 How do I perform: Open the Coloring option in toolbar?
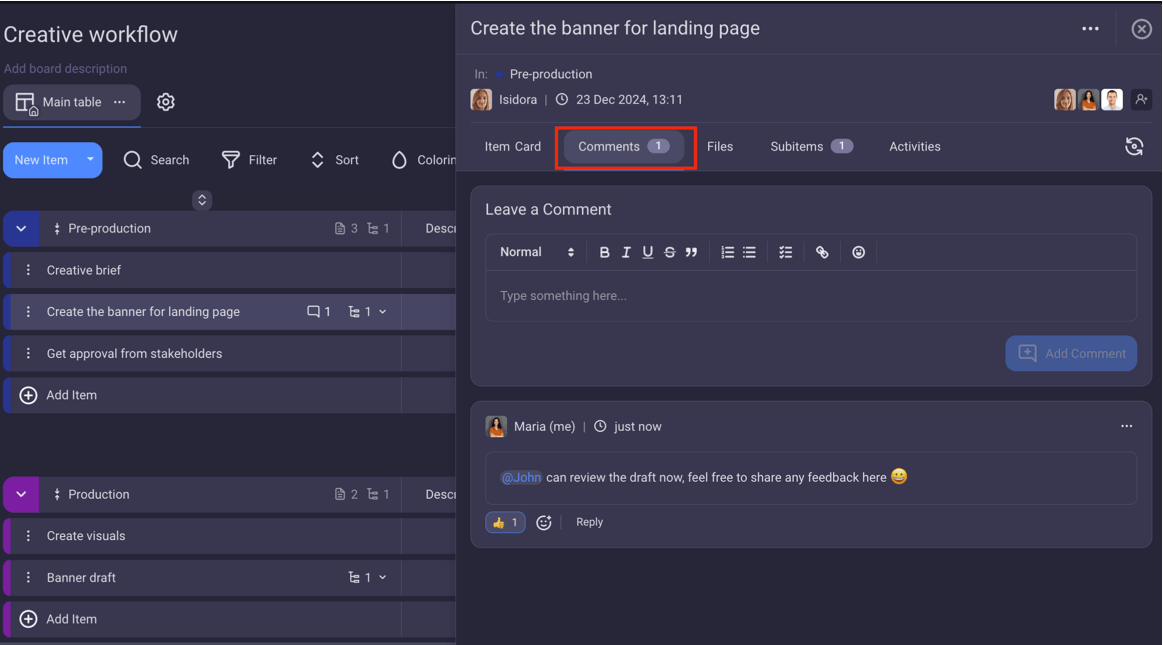pyautogui.click(x=422, y=160)
